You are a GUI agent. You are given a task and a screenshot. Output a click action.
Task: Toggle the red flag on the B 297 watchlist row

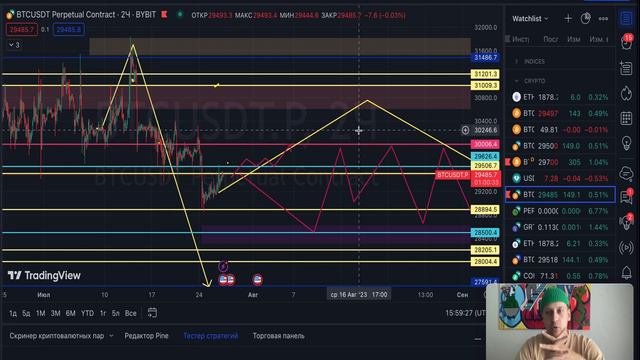pyautogui.click(x=507, y=162)
